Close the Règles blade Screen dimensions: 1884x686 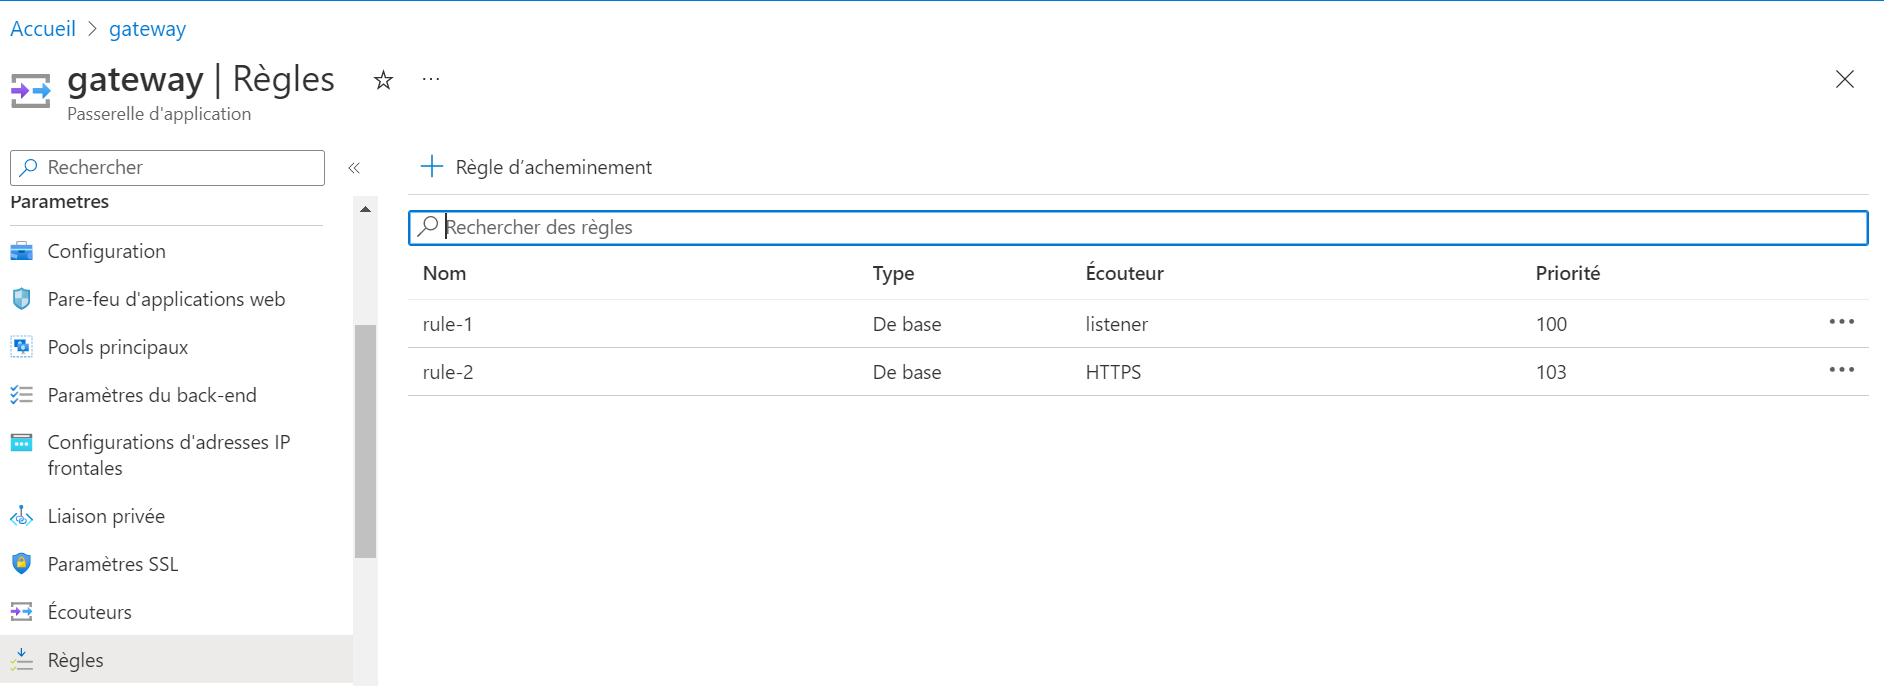[x=1845, y=79]
